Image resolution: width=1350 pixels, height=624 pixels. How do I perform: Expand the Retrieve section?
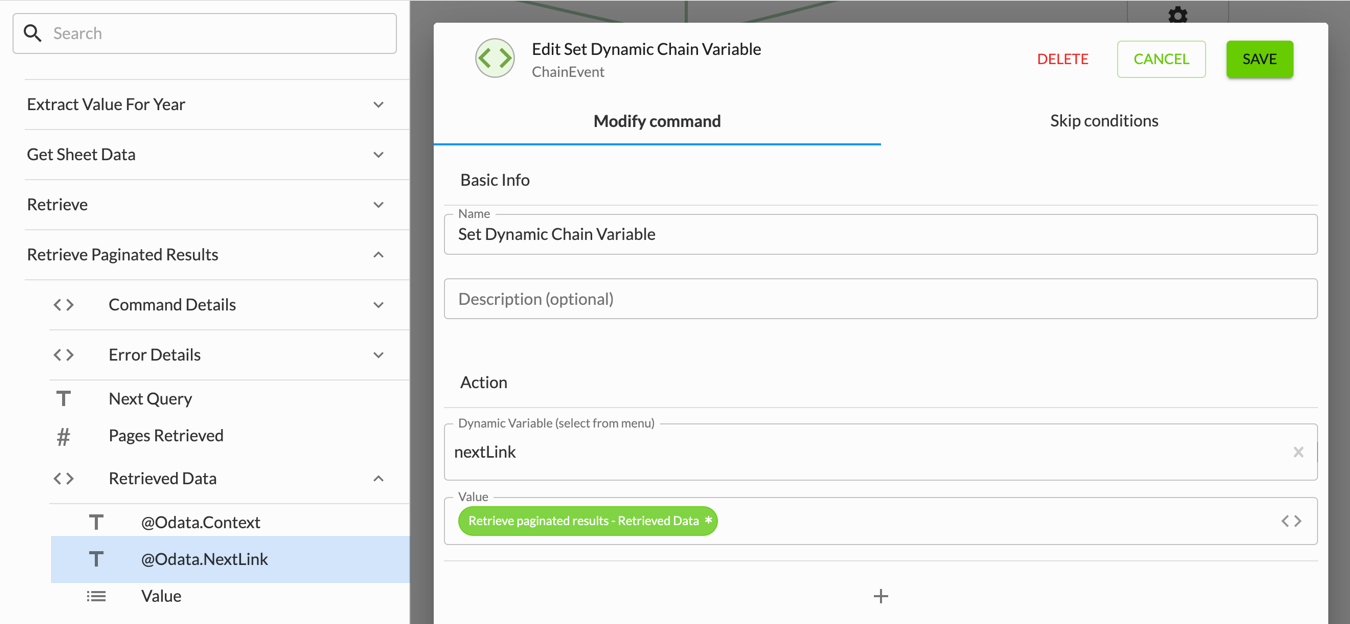point(379,205)
